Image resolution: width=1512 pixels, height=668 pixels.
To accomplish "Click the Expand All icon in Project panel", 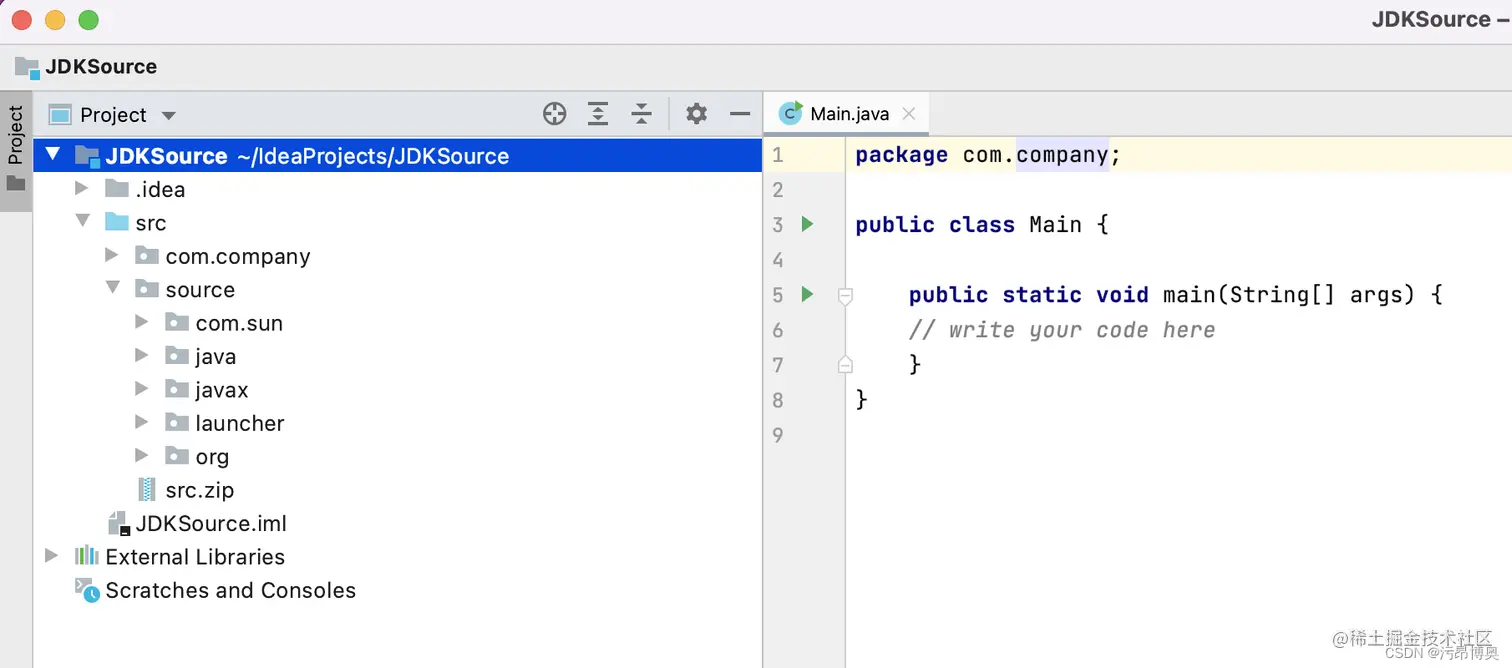I will pos(598,114).
